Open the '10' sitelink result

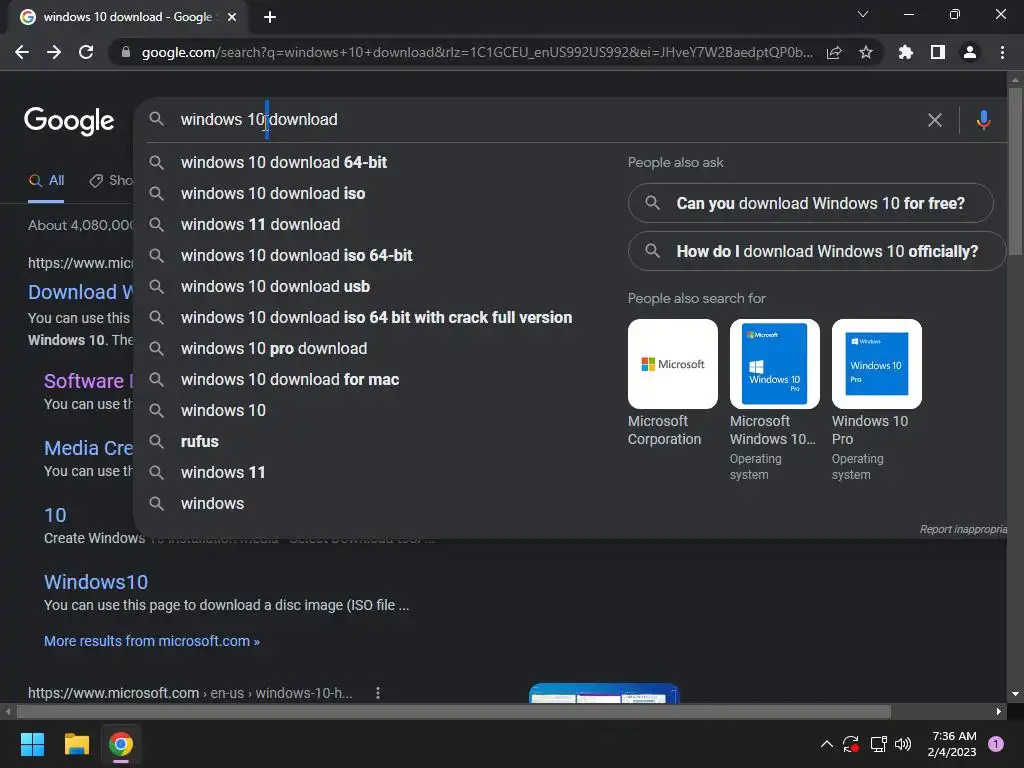55,515
